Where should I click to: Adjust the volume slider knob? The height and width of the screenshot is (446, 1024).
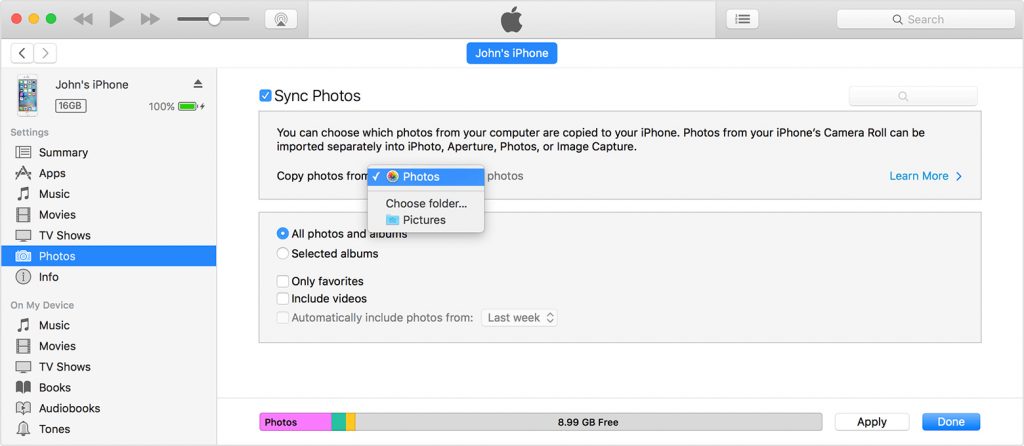(x=214, y=19)
